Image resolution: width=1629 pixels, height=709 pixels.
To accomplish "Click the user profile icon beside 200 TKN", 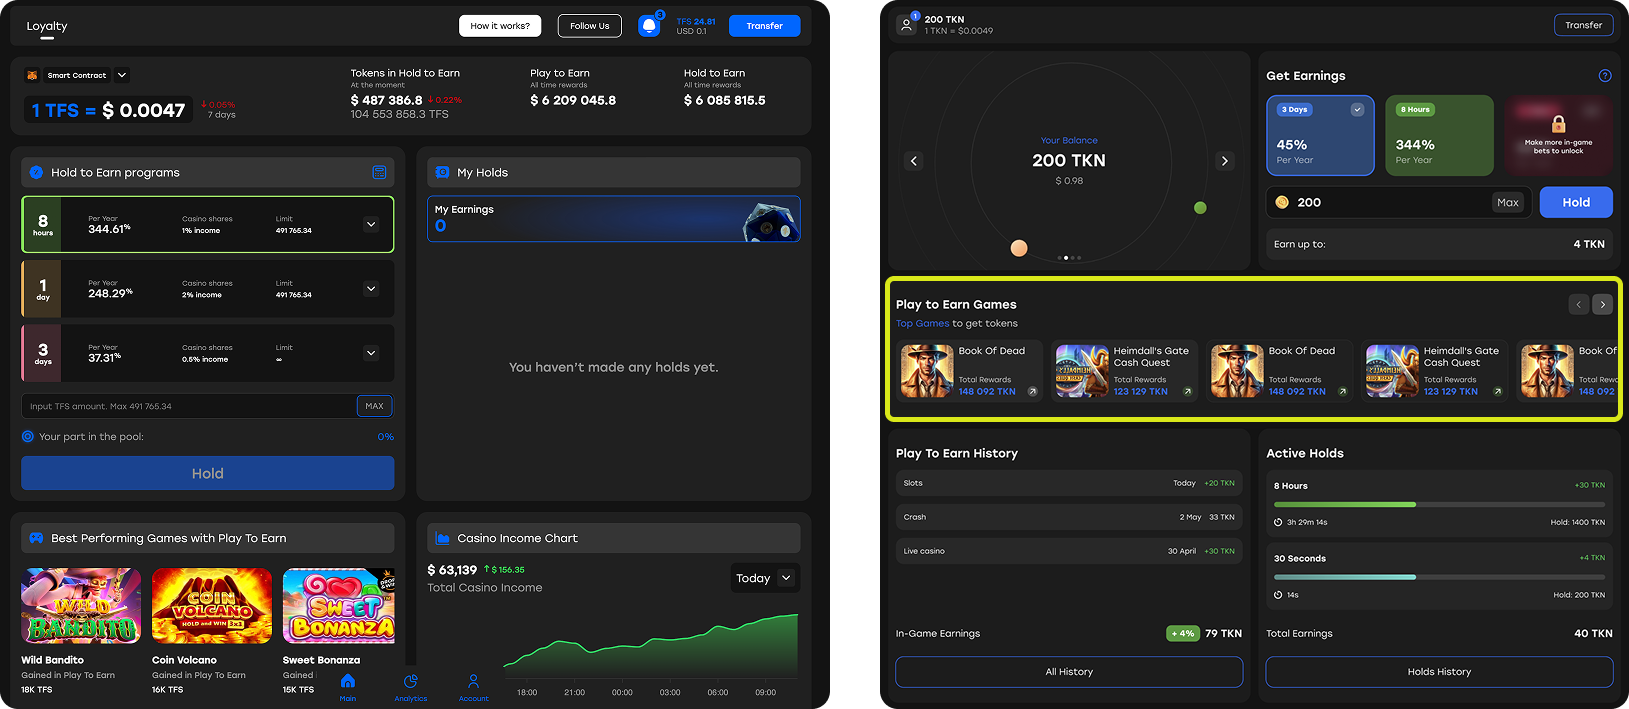I will [x=906, y=25].
